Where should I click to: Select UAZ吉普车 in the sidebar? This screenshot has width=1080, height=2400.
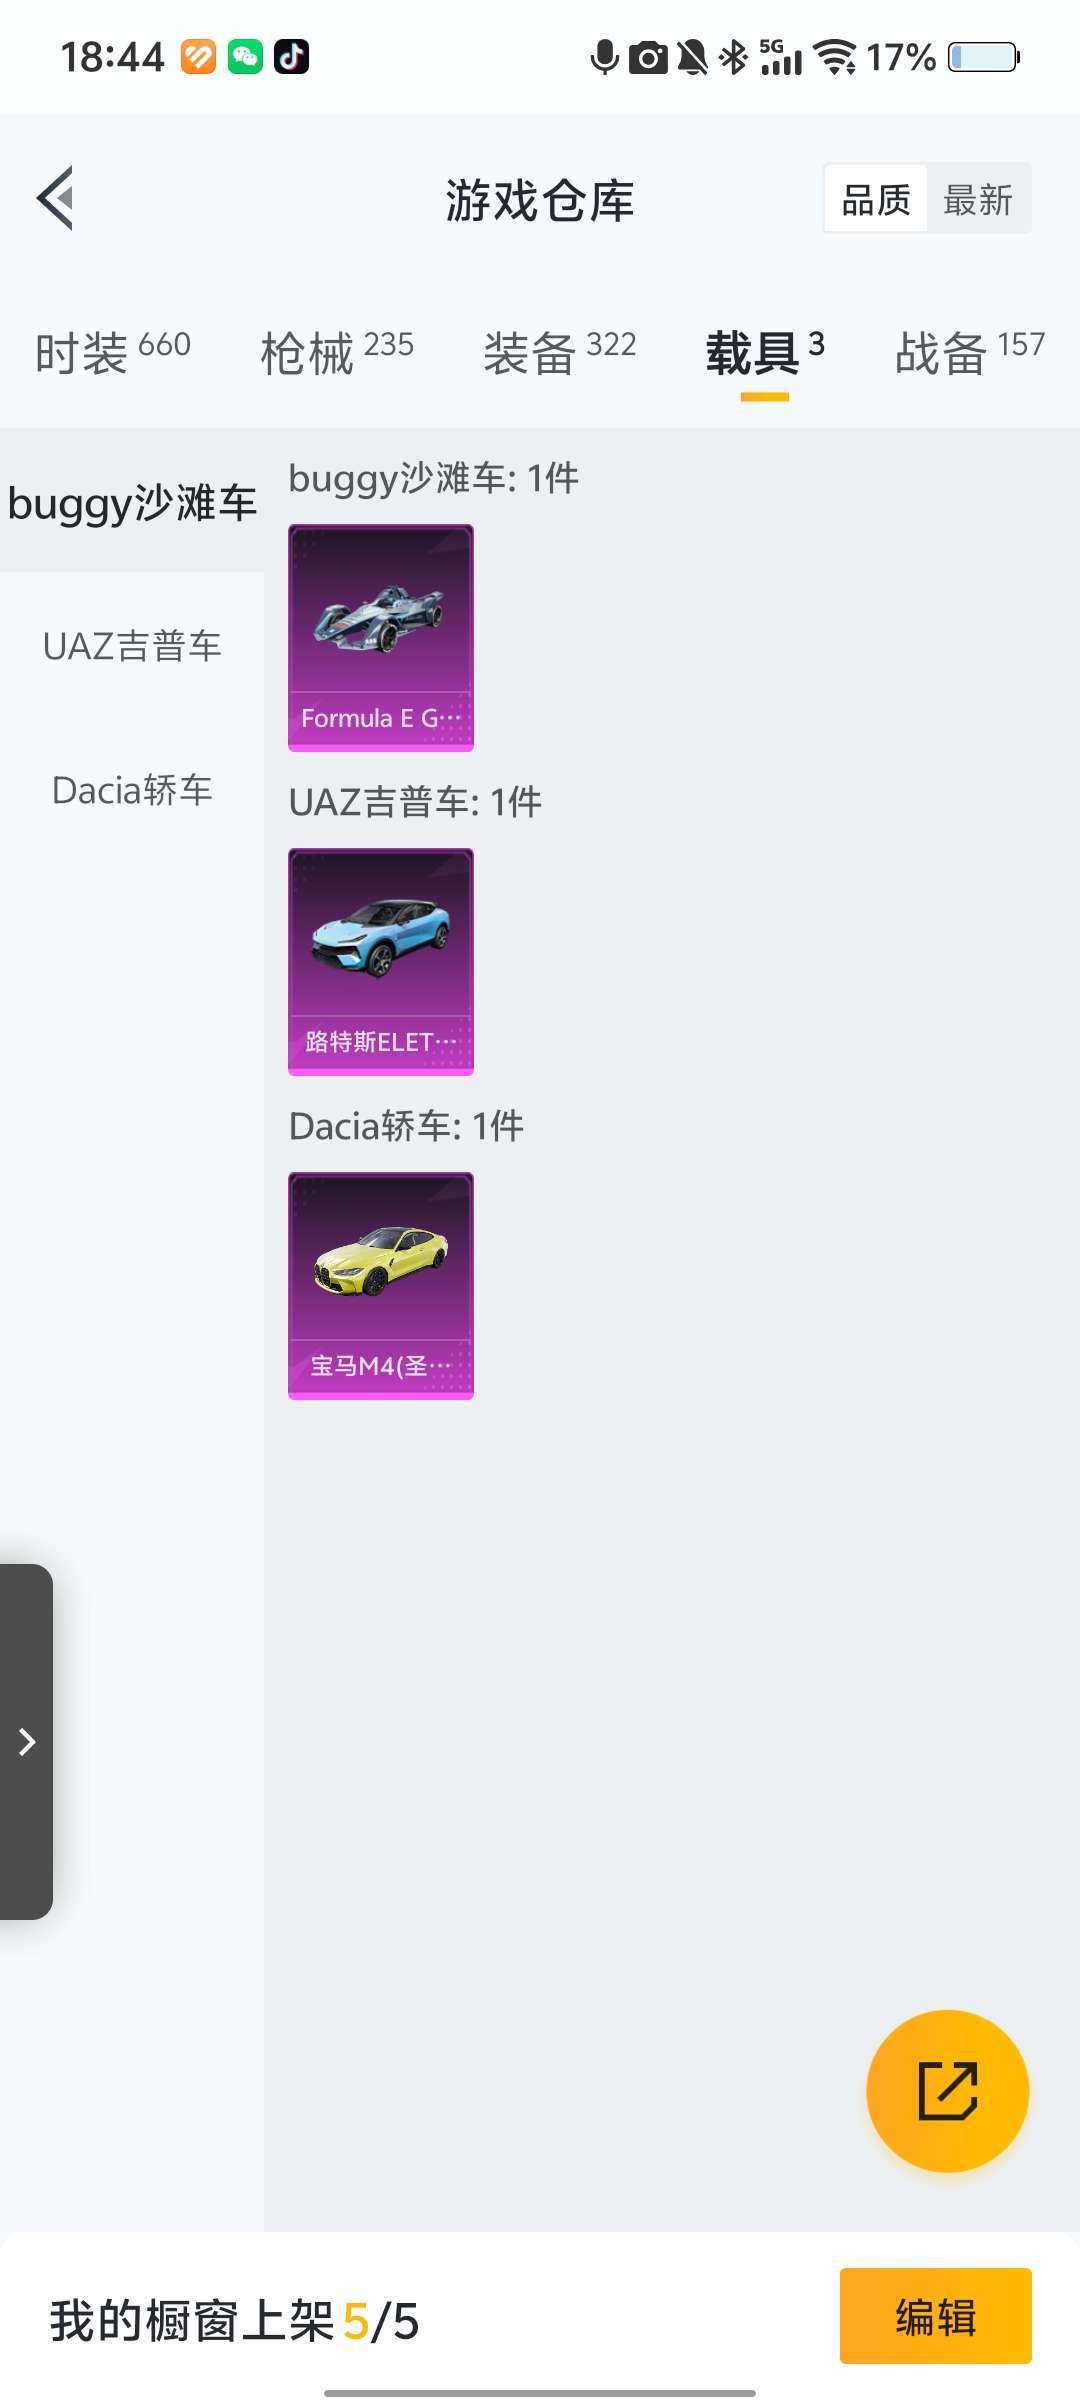point(132,645)
